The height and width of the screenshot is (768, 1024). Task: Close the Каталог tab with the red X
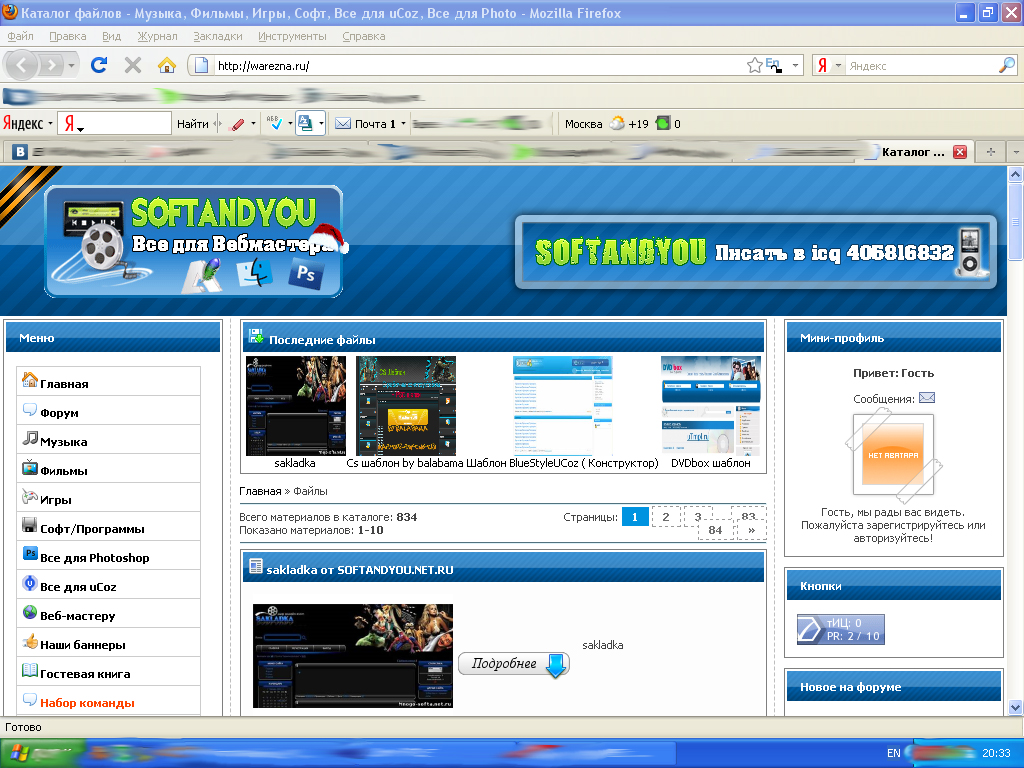[x=960, y=152]
